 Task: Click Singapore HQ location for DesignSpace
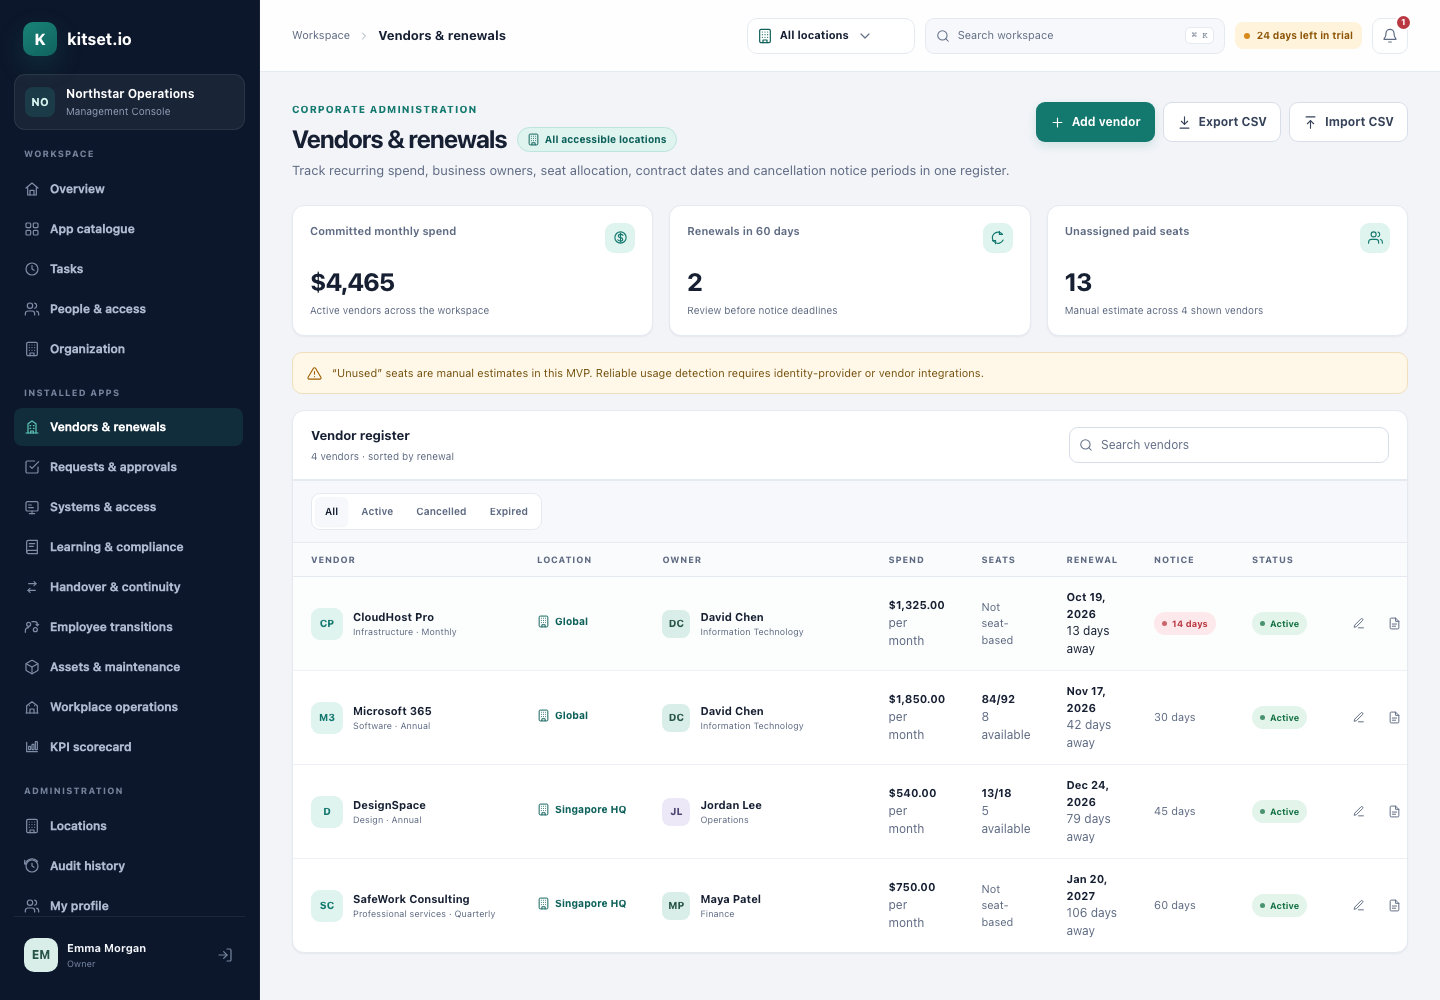coord(582,810)
